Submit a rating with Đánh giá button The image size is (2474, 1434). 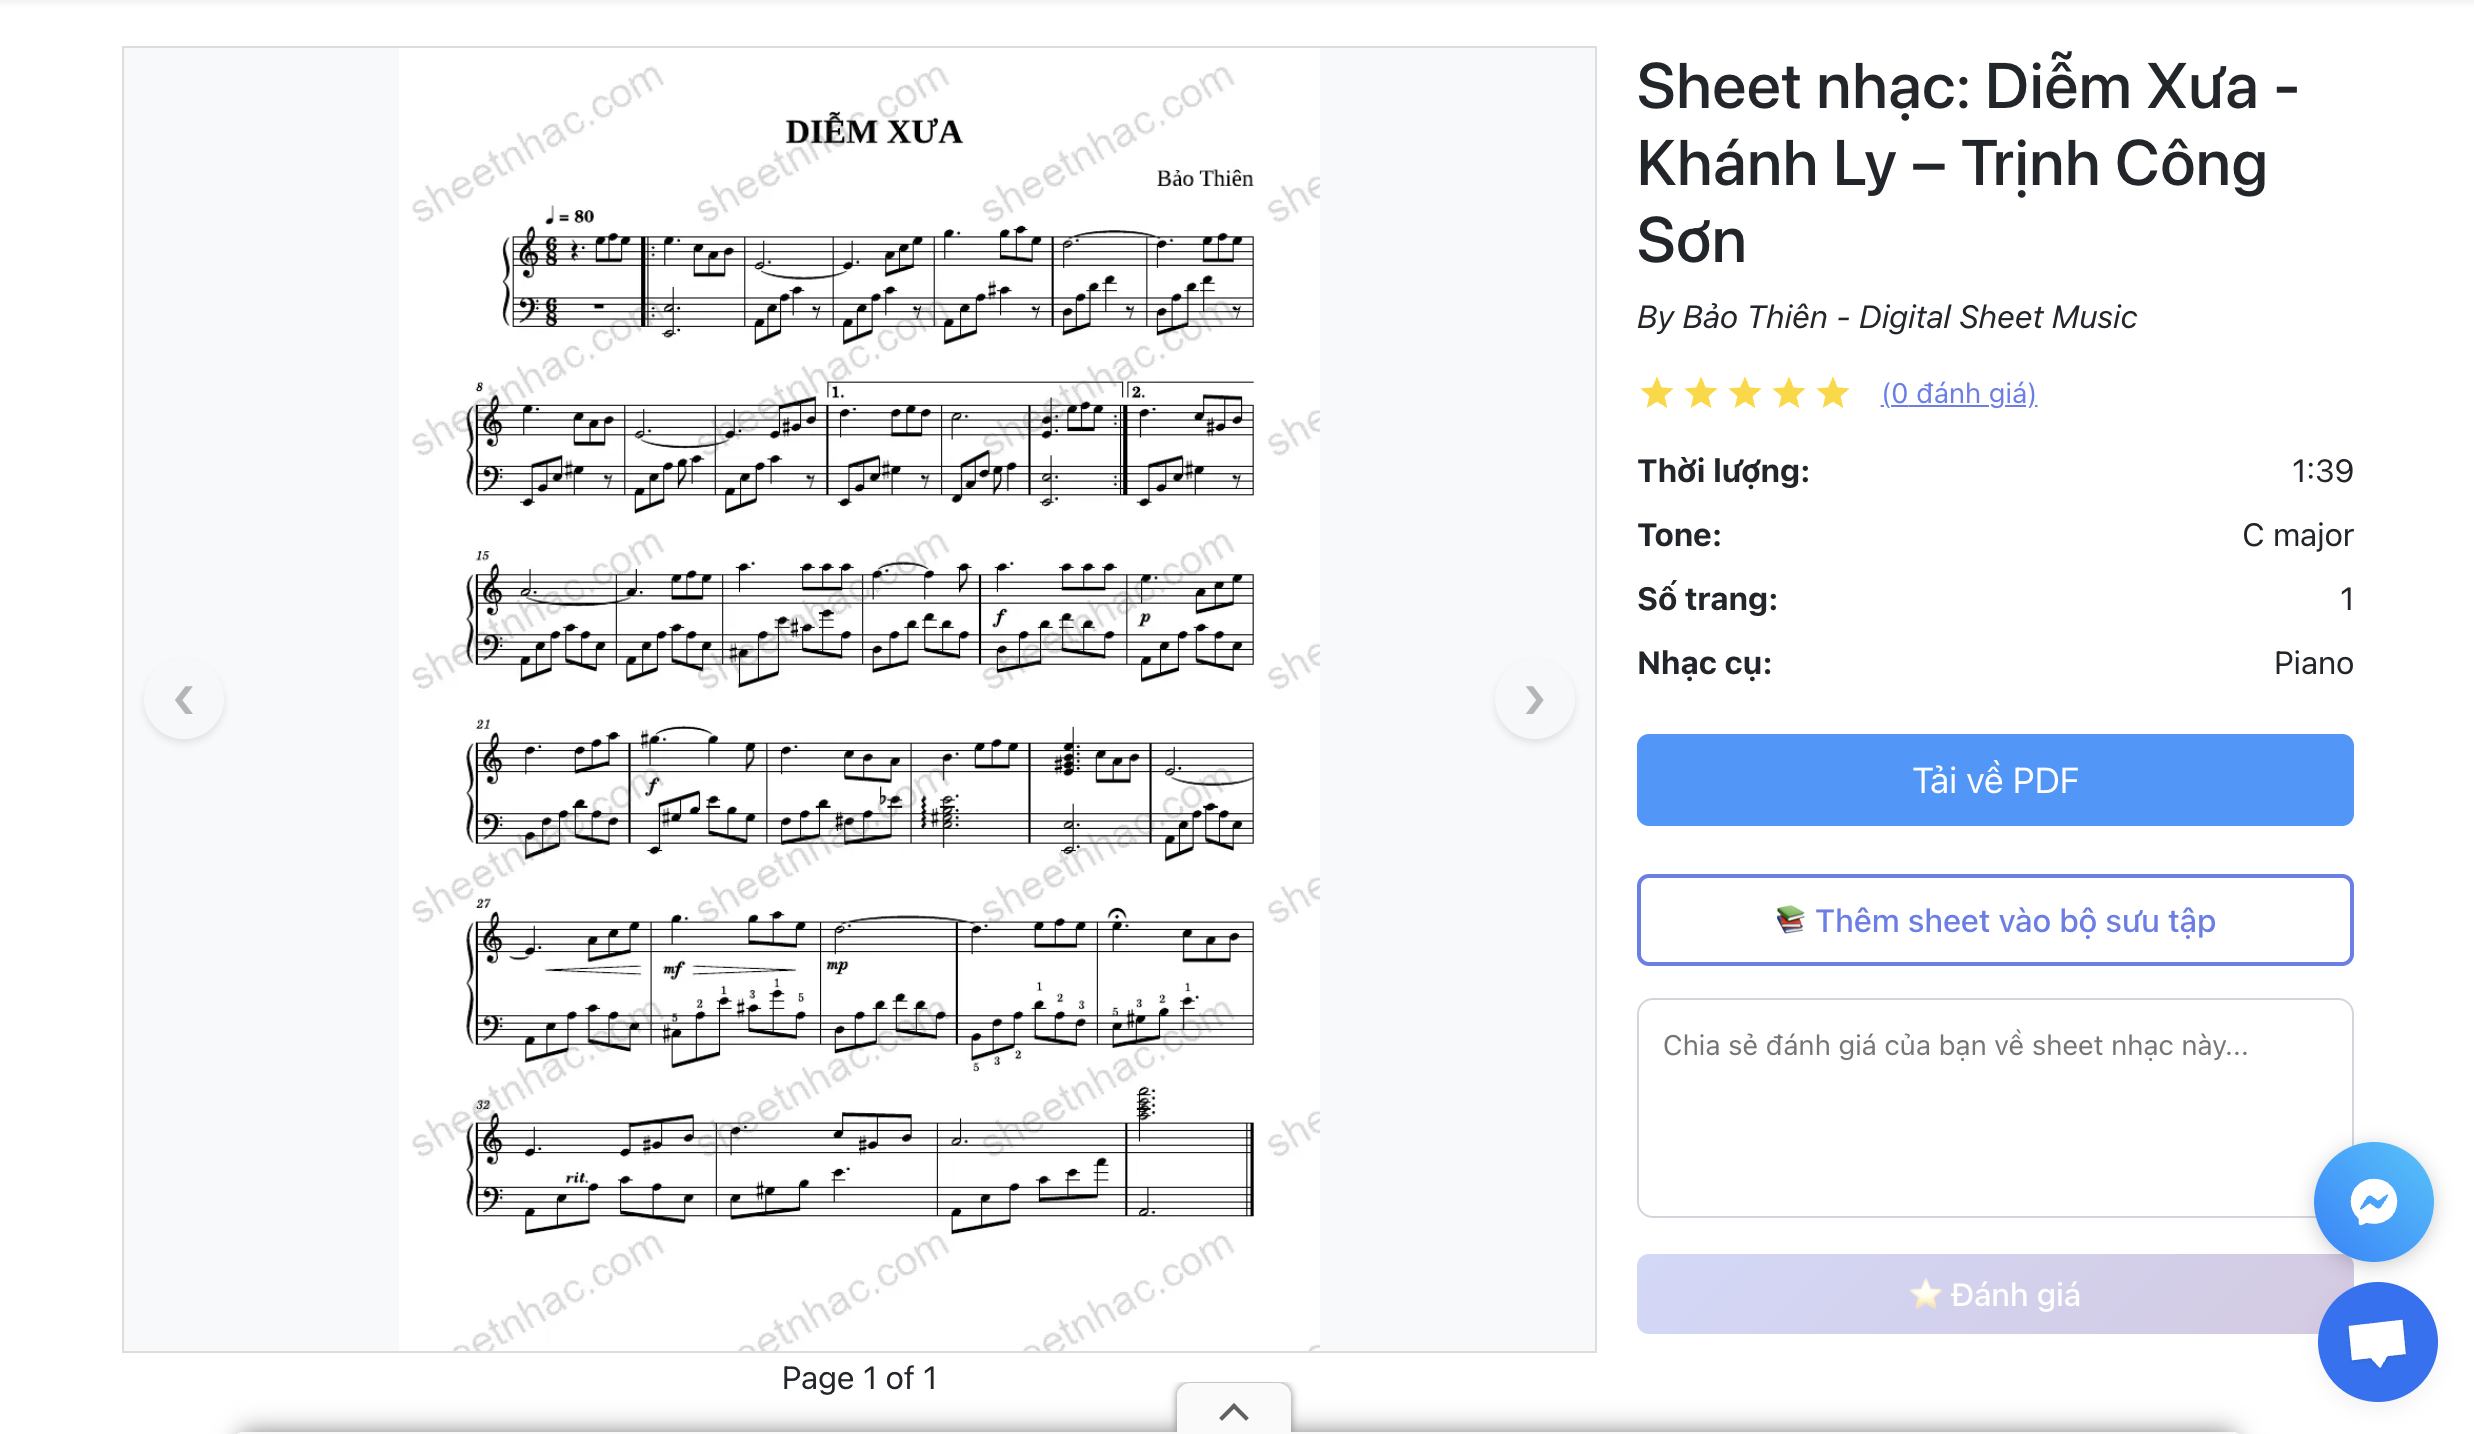pos(1994,1293)
